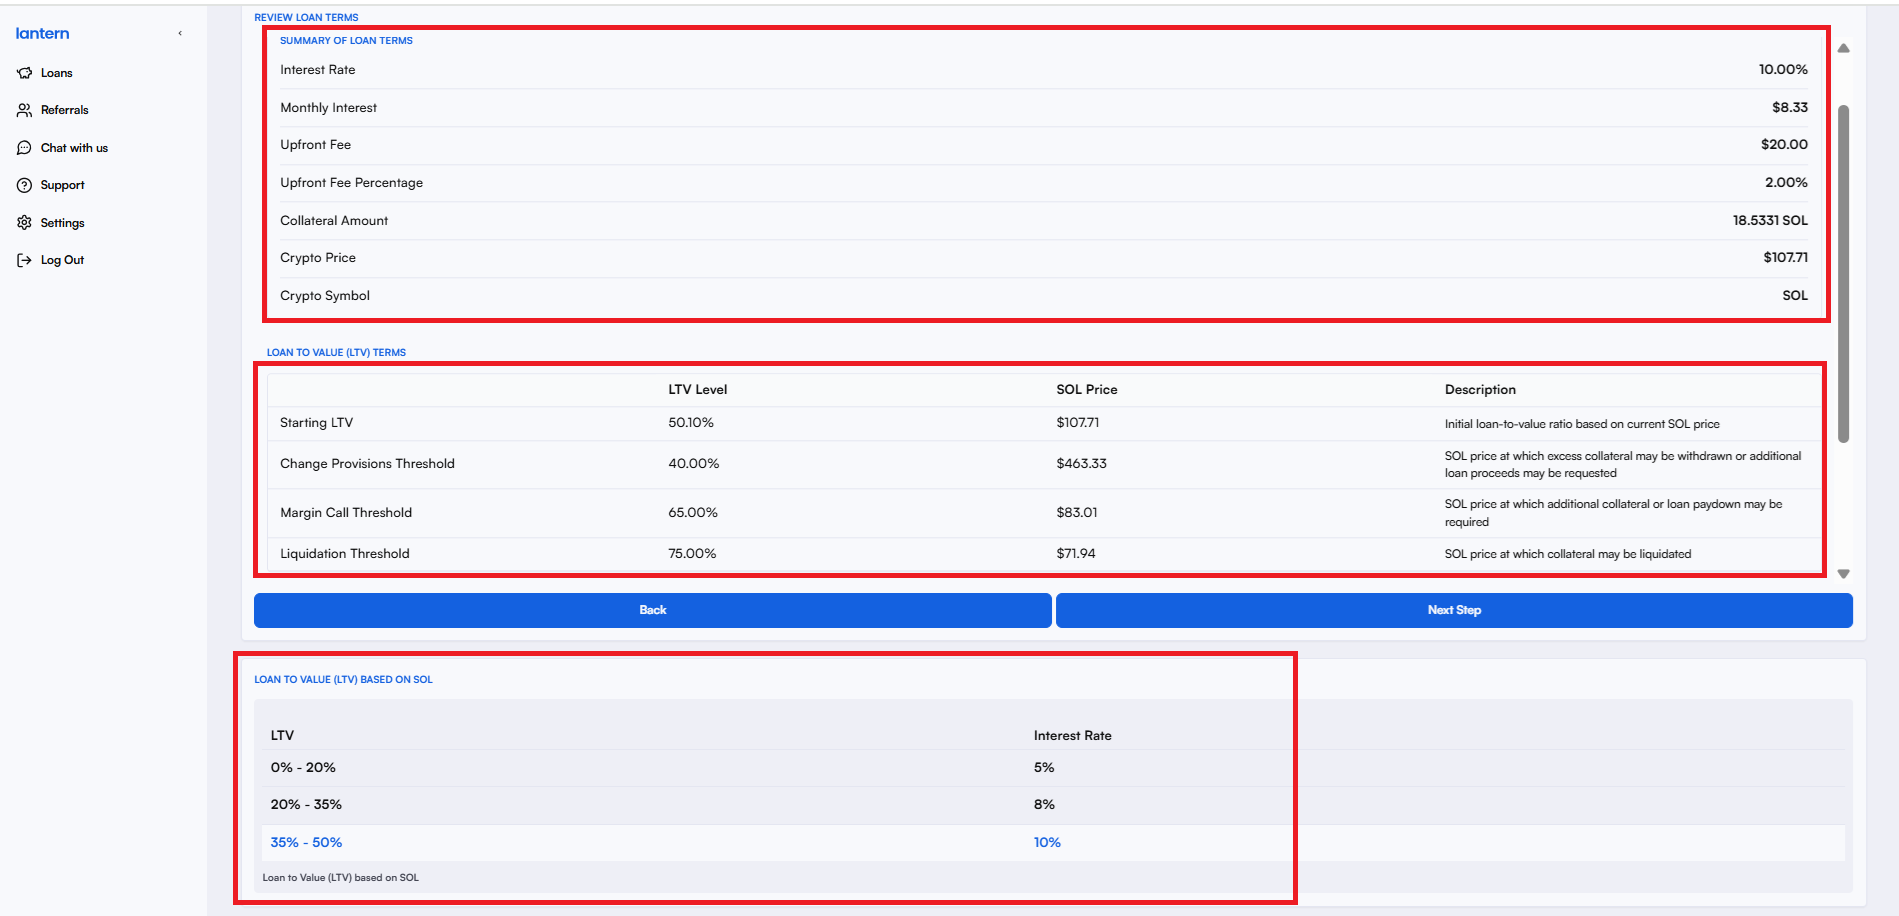
Task: Proceed with the Next Step button
Action: pos(1454,610)
